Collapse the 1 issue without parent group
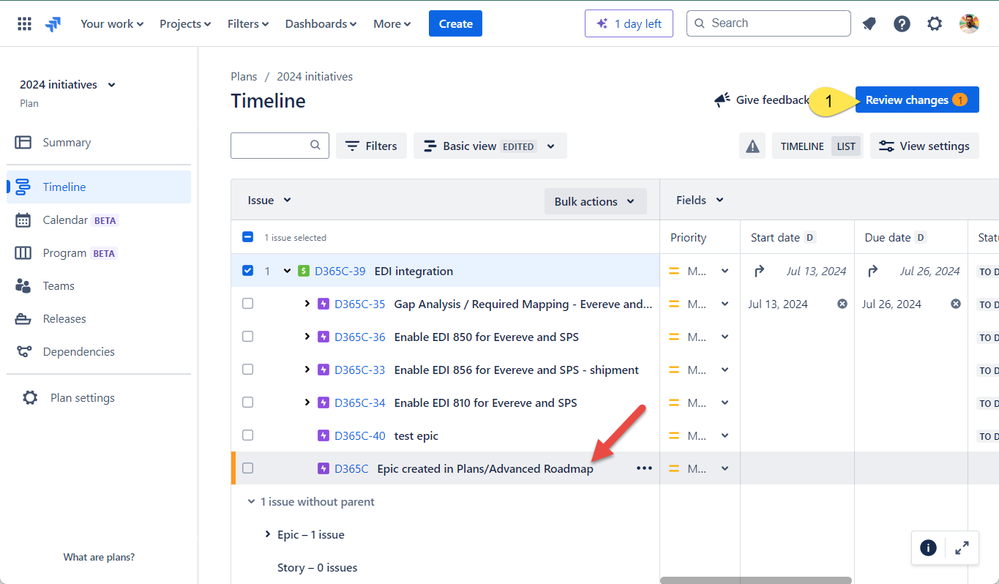The width and height of the screenshot is (999, 584). point(251,502)
